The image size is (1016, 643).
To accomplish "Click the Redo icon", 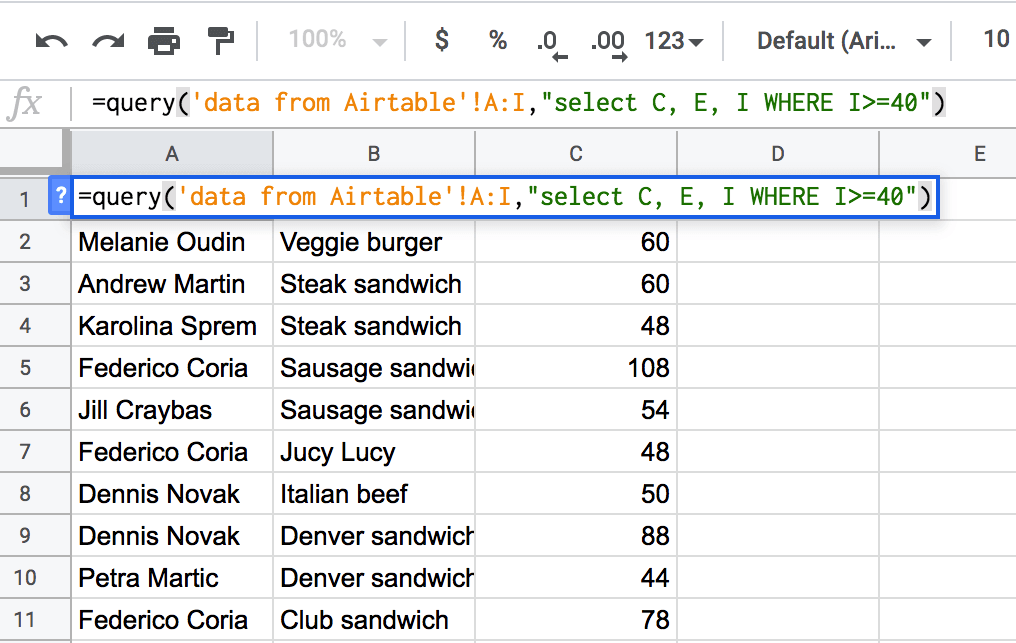I will [107, 40].
